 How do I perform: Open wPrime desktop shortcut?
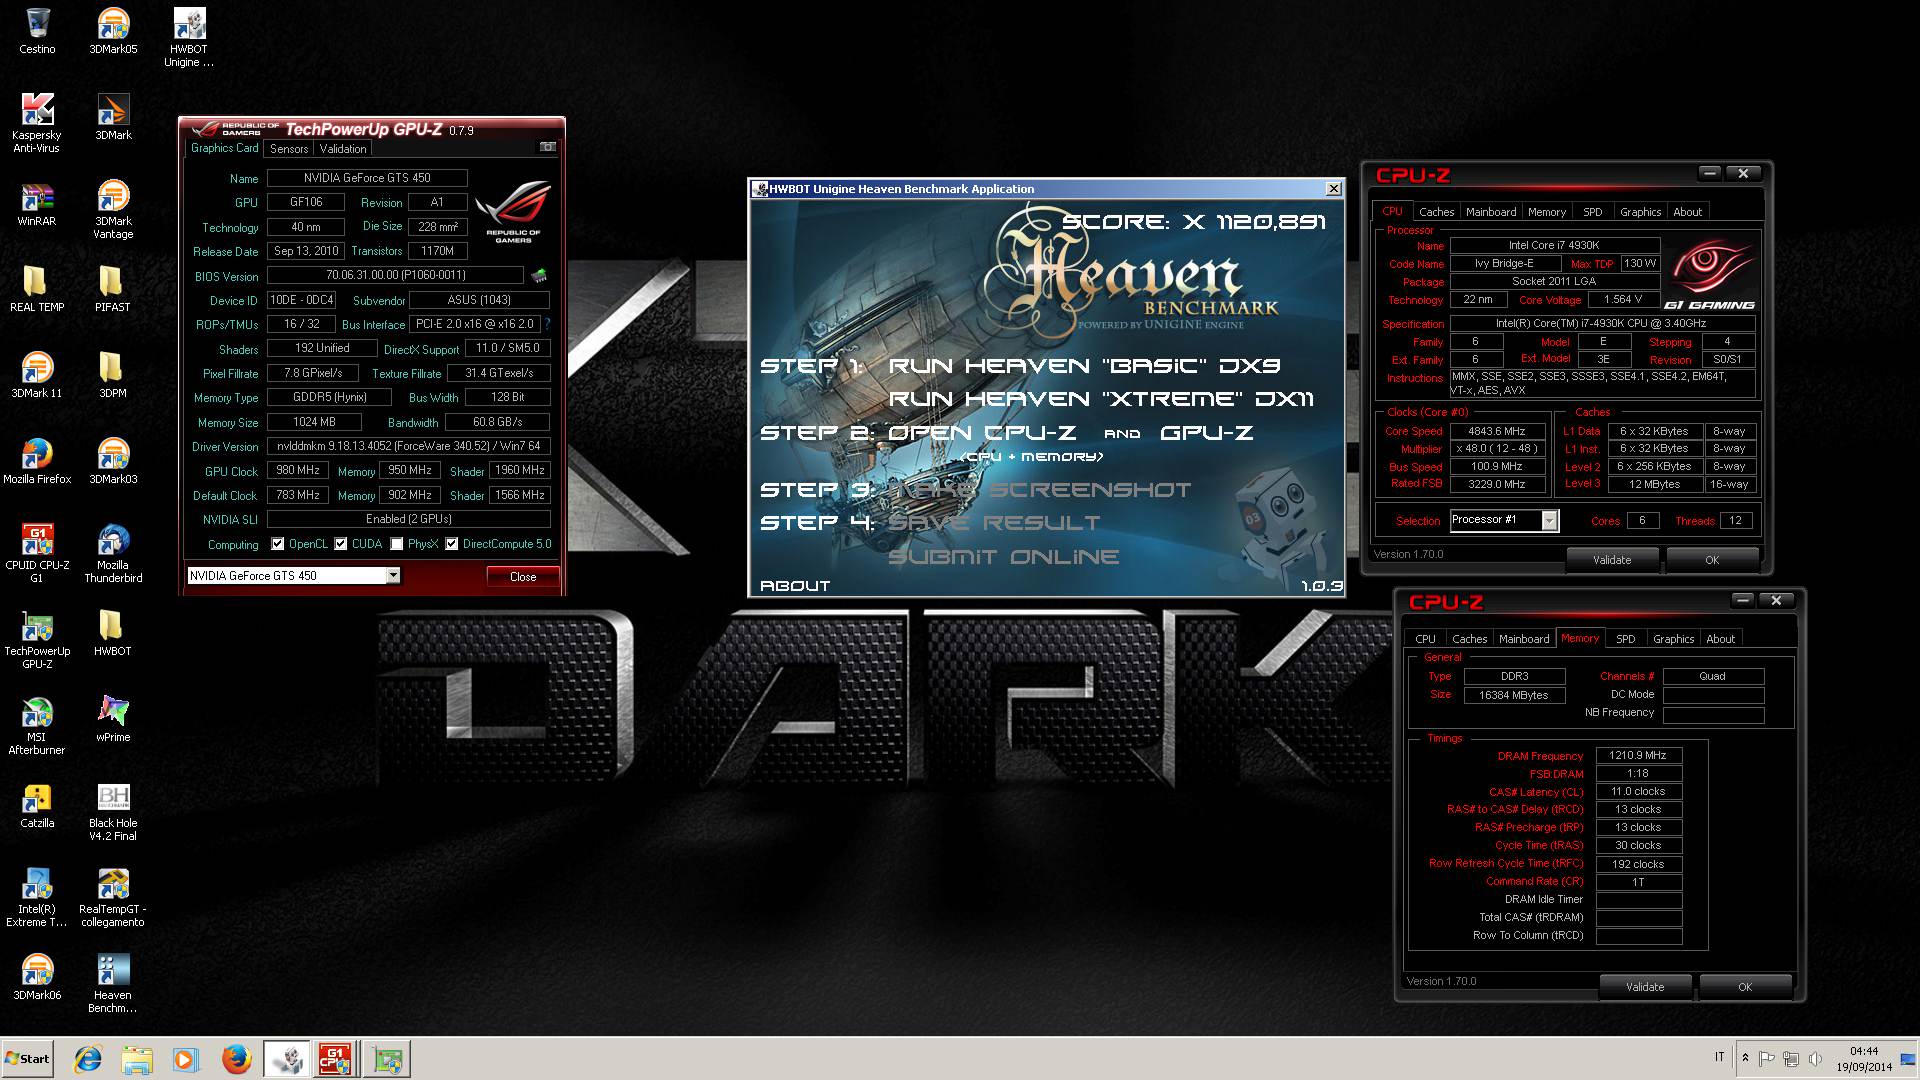click(113, 719)
